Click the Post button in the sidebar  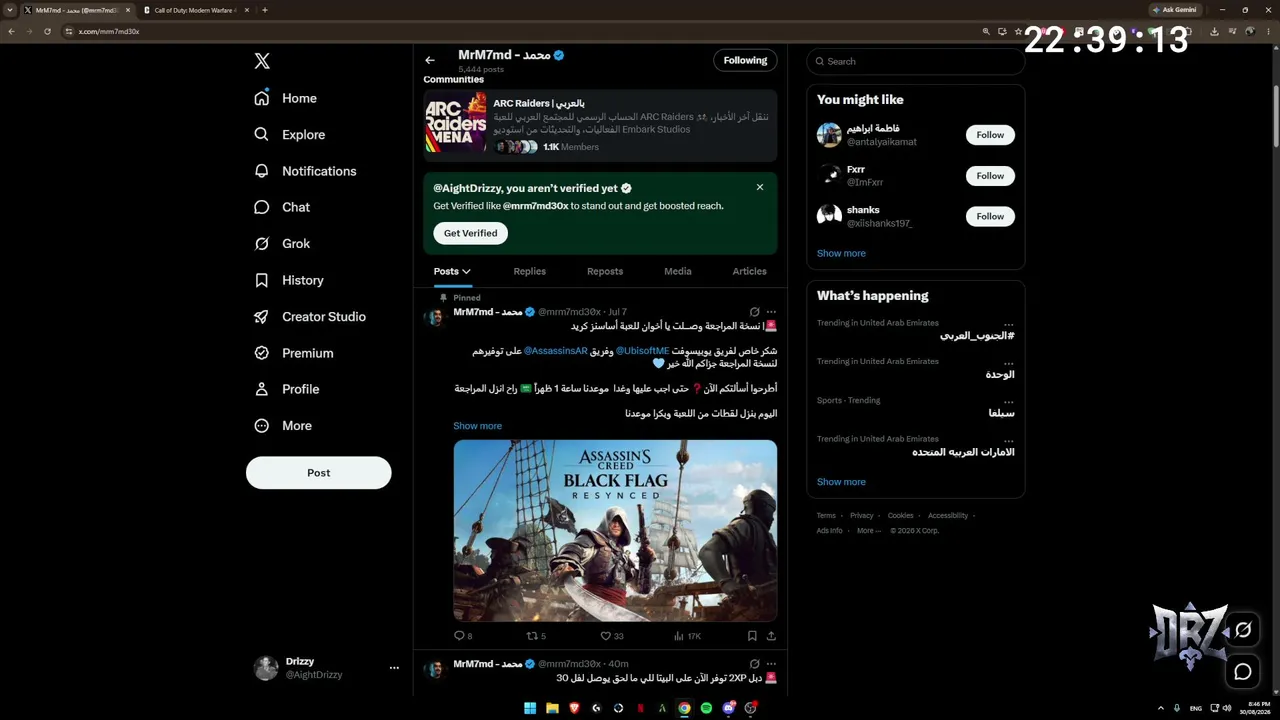click(319, 473)
